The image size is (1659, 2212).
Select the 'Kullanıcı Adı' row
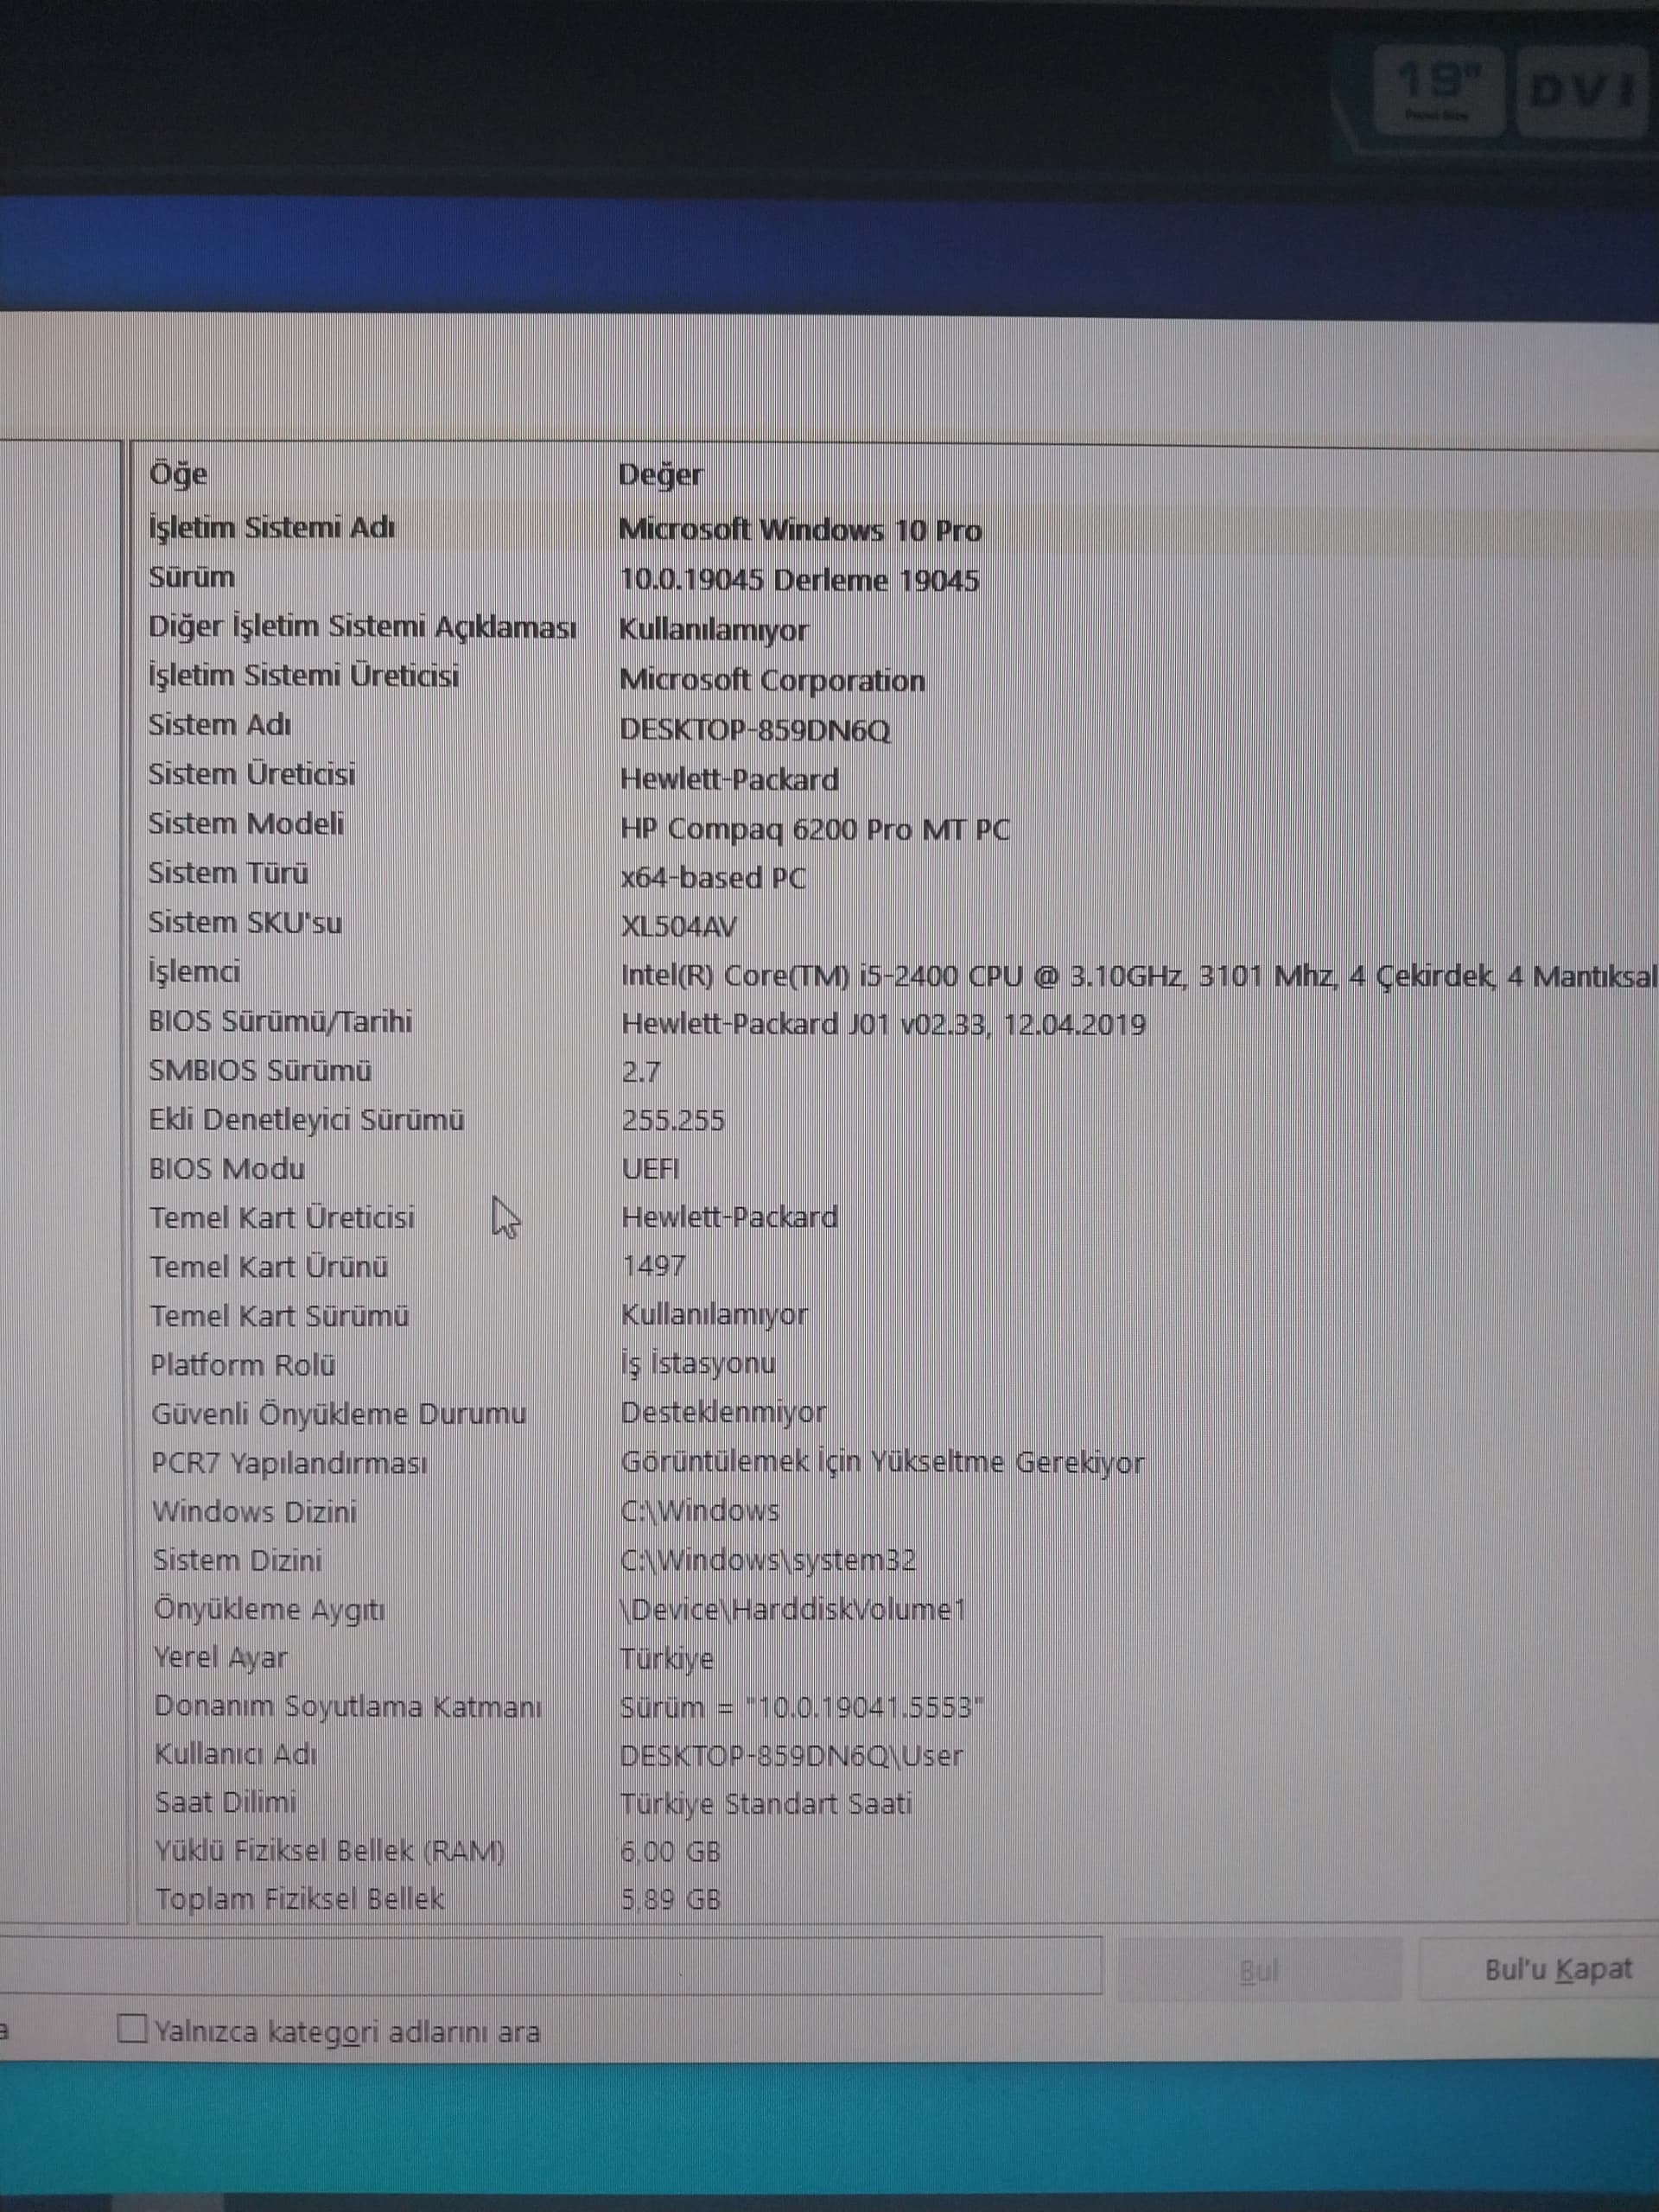point(235,1755)
